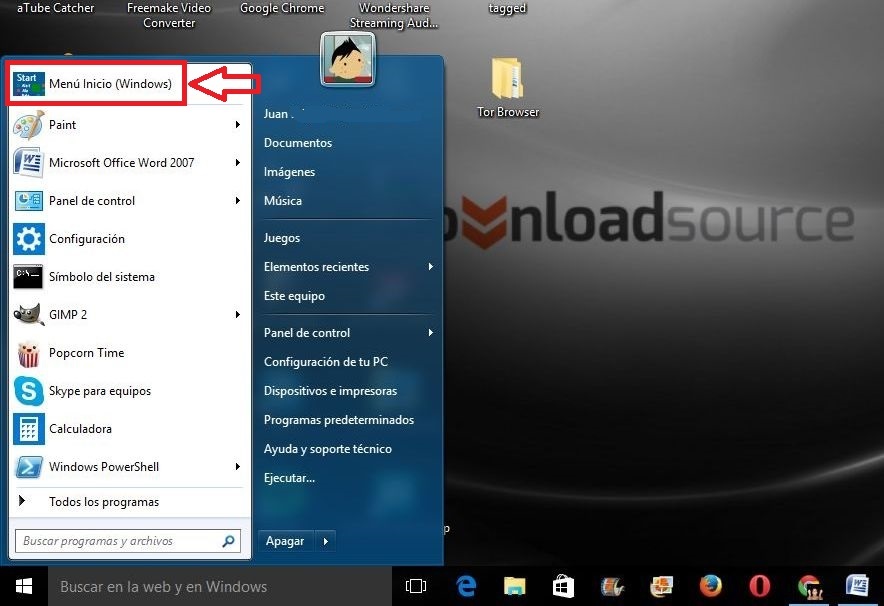
Task: Open Música from start menu
Action: [282, 201]
